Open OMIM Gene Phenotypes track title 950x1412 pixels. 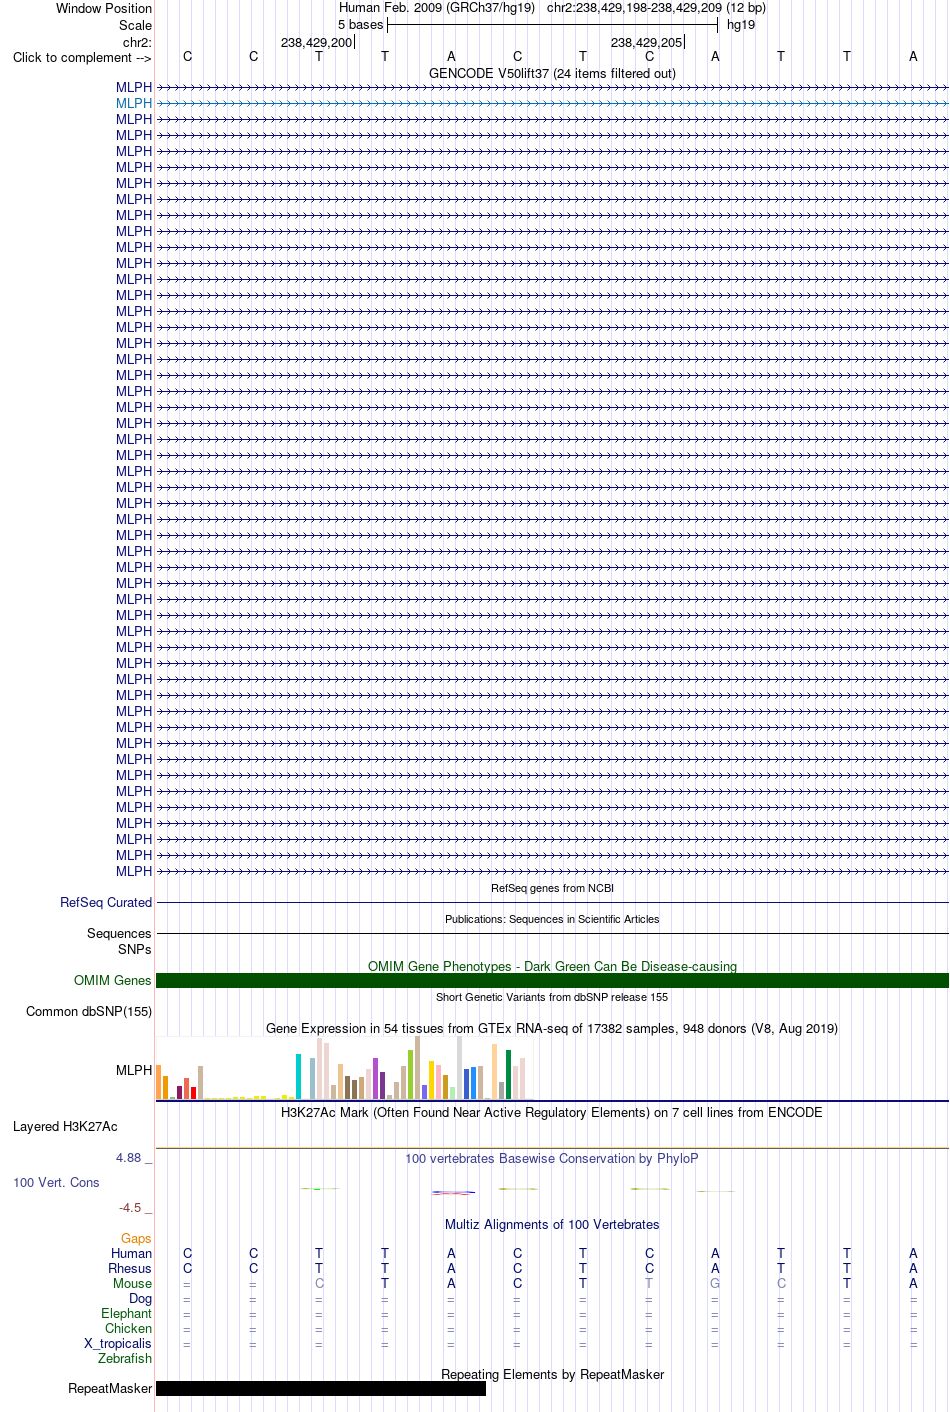(552, 966)
